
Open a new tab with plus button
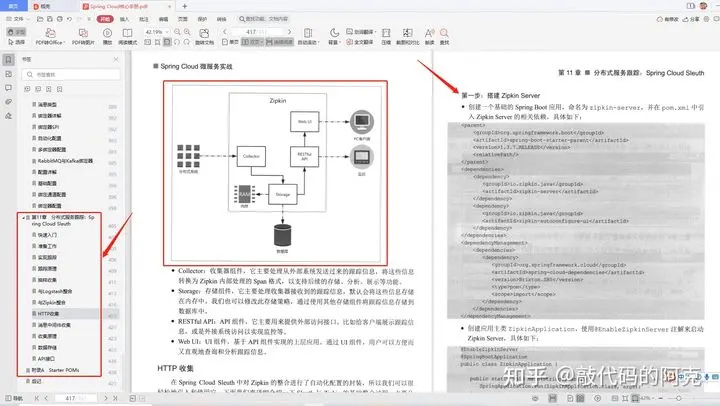click(185, 6)
